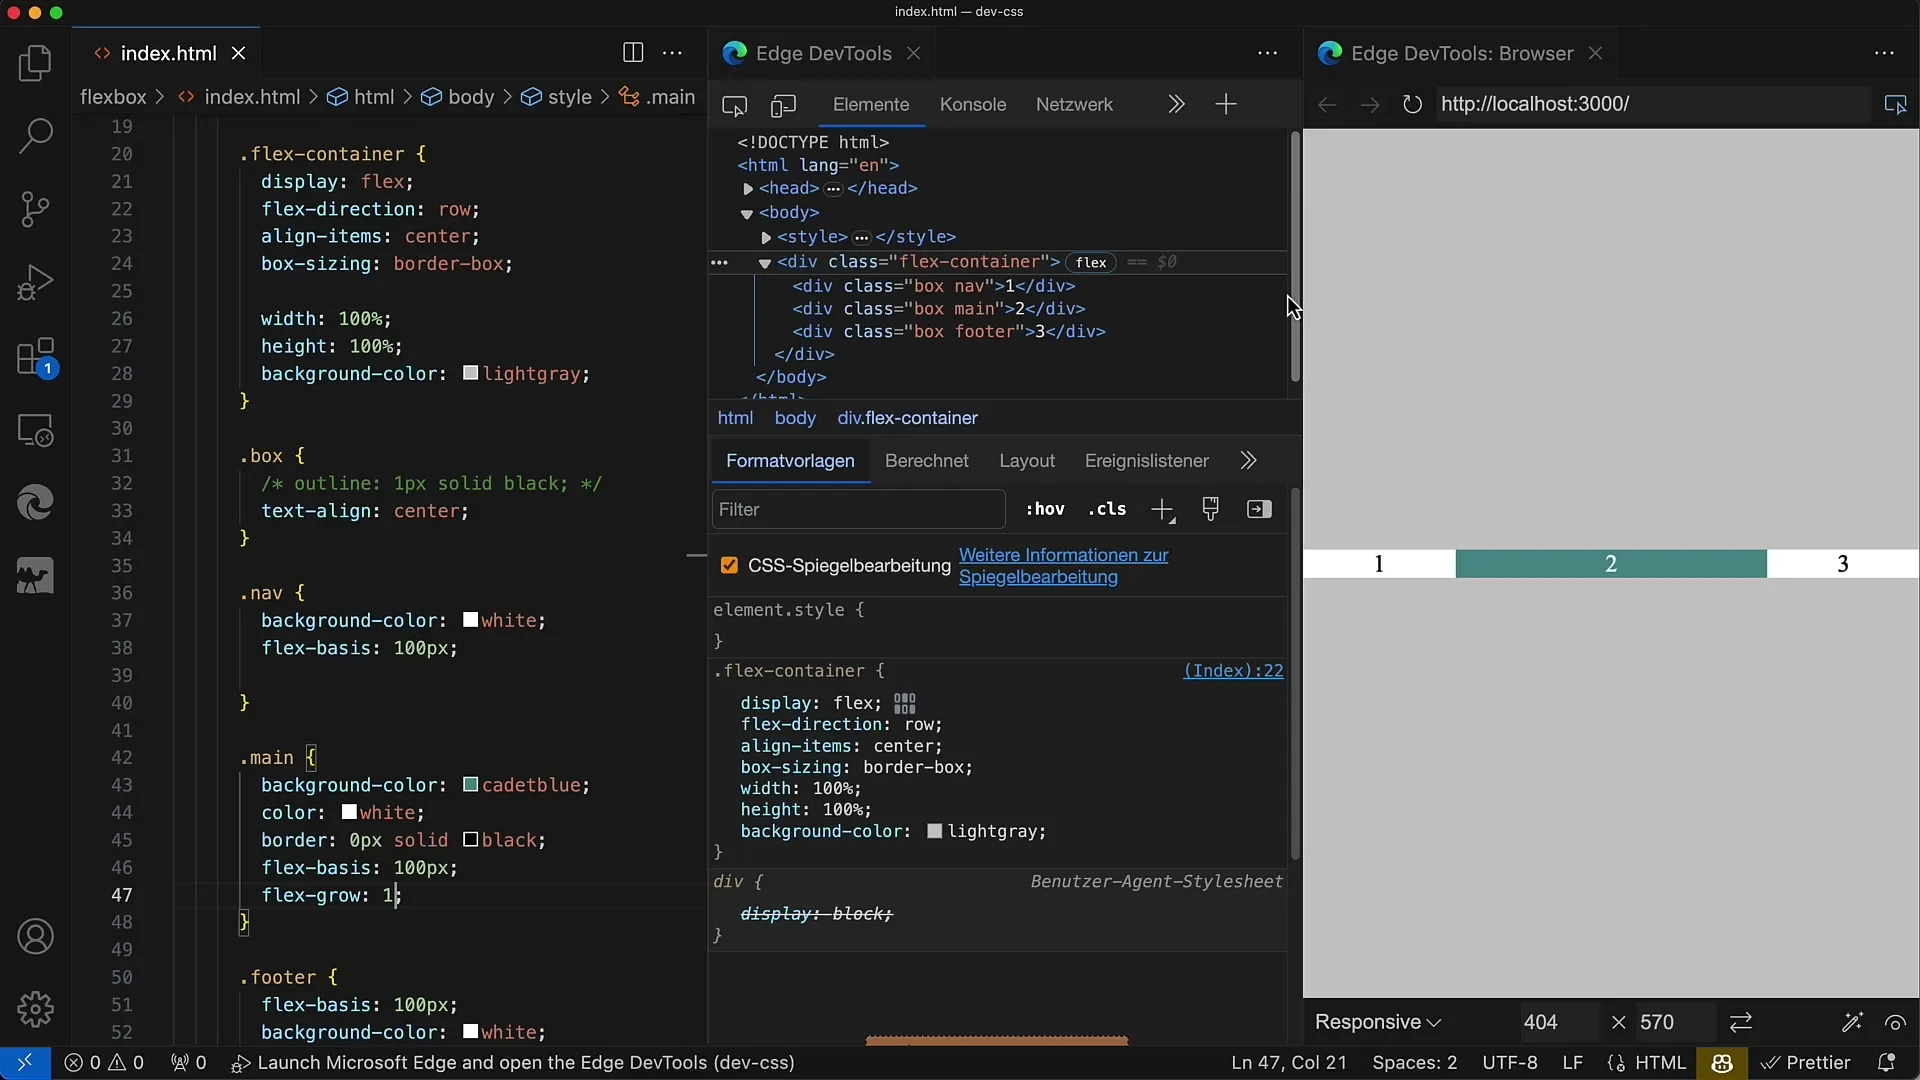1920x1080 pixels.
Task: Open Source Control view
Action: pyautogui.click(x=36, y=209)
